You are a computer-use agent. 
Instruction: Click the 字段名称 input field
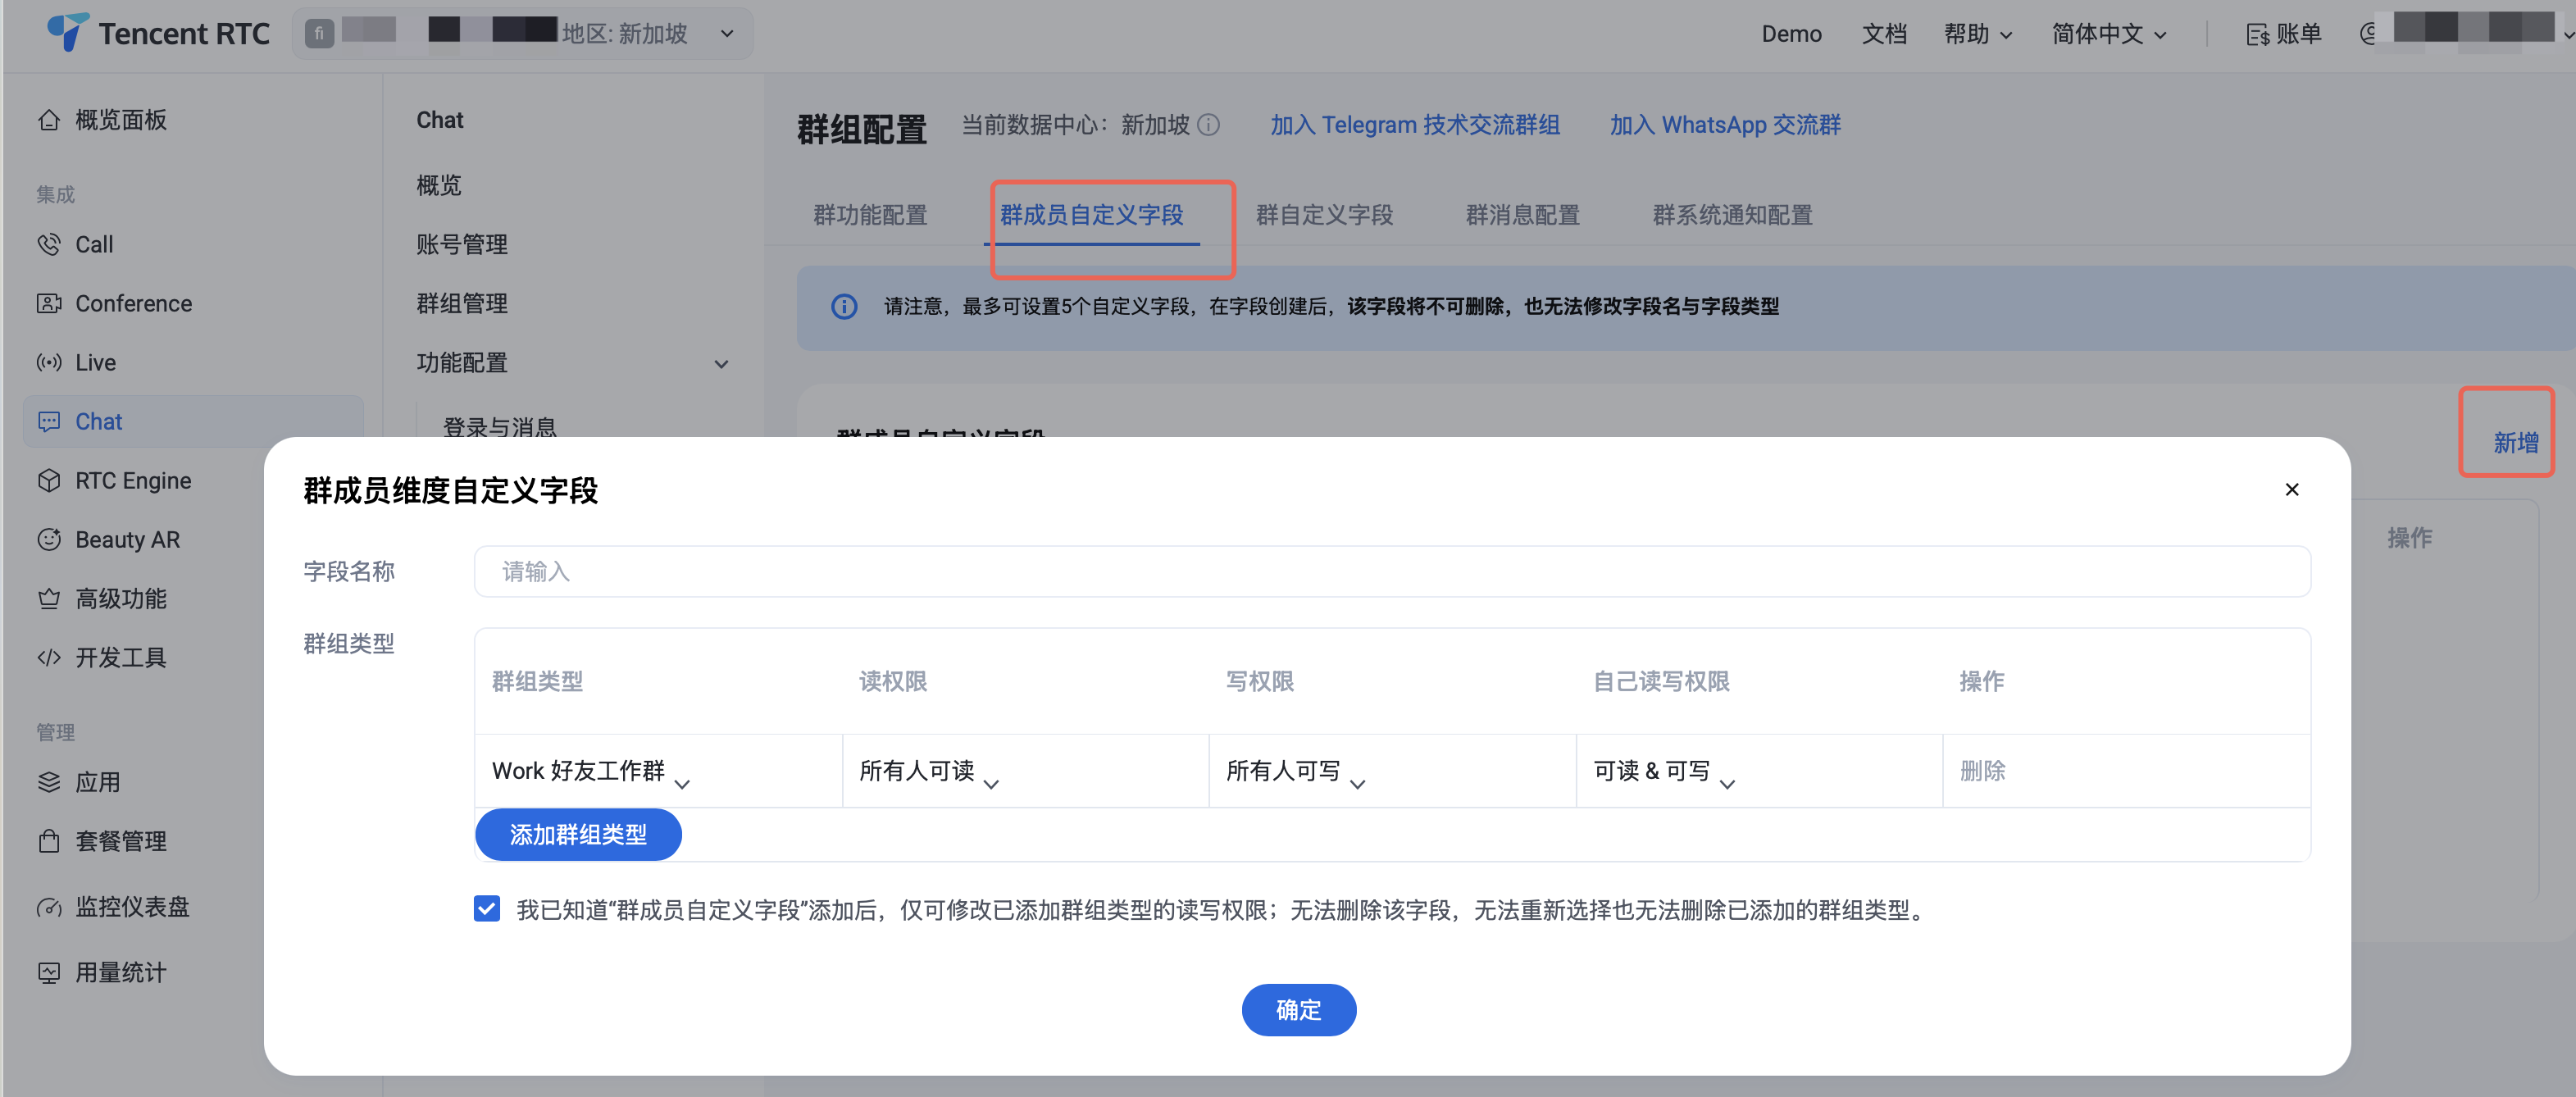(x=1391, y=571)
